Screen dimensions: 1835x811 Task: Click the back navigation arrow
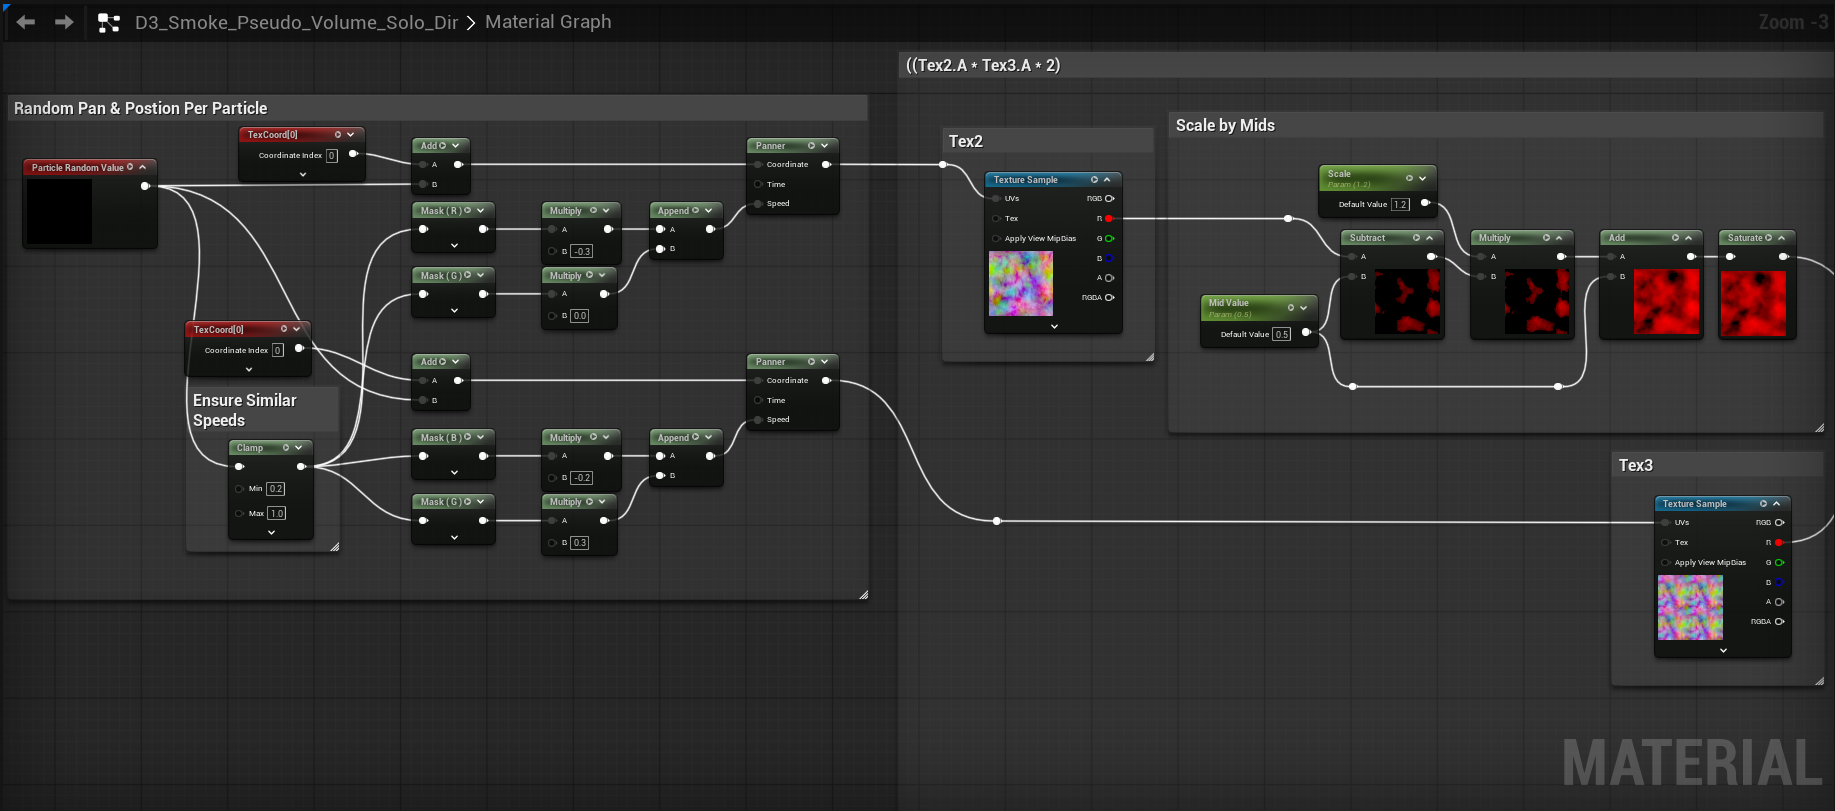click(26, 22)
